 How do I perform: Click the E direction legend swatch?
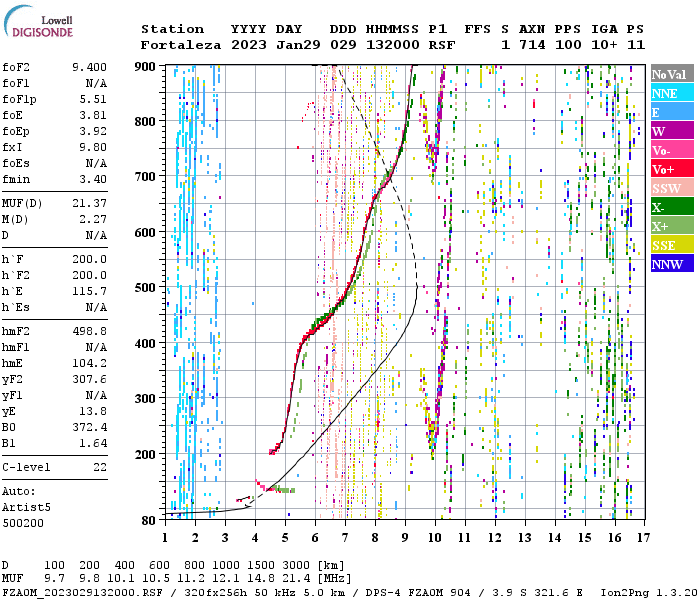click(x=672, y=112)
